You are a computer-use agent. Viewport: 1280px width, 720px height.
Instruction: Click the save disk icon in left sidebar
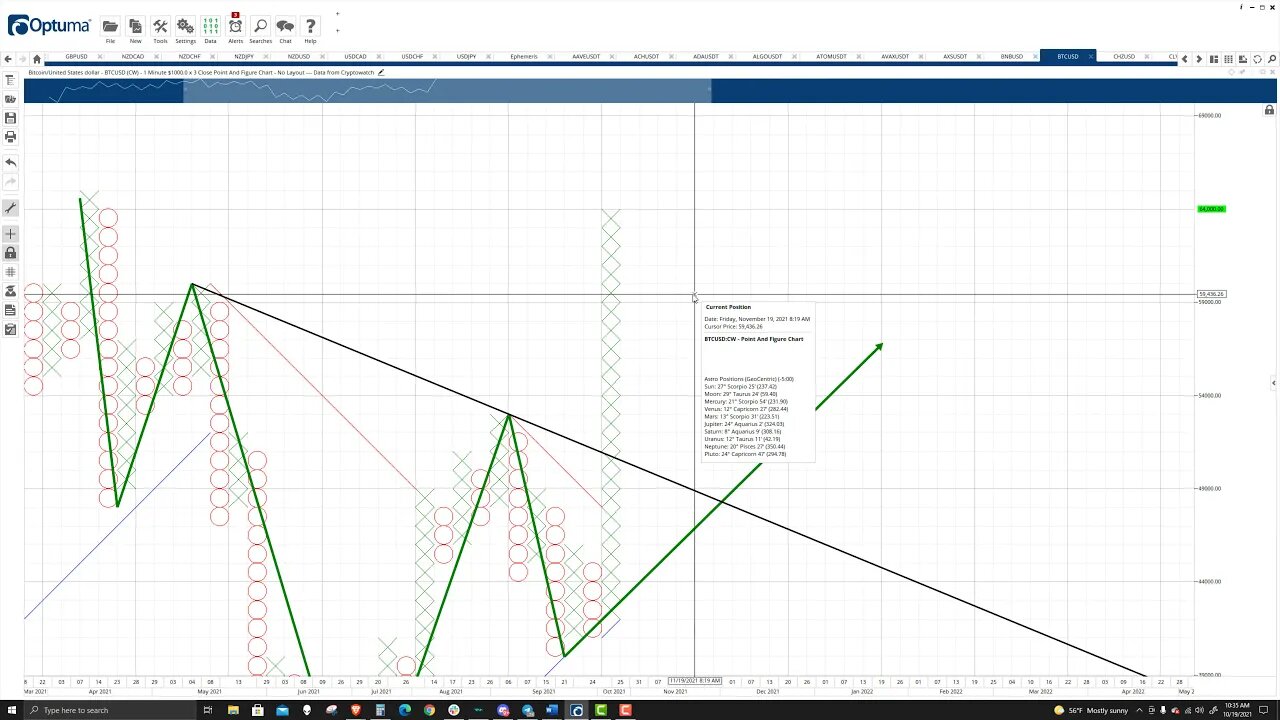coord(10,118)
